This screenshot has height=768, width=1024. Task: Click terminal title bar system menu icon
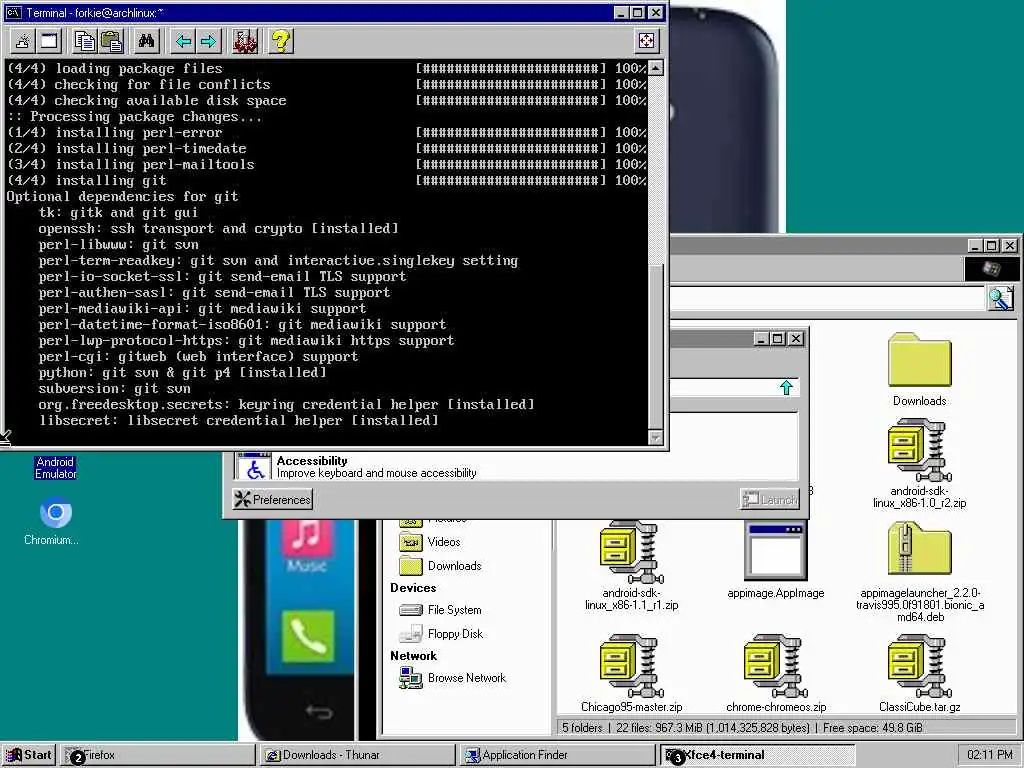[x=13, y=12]
